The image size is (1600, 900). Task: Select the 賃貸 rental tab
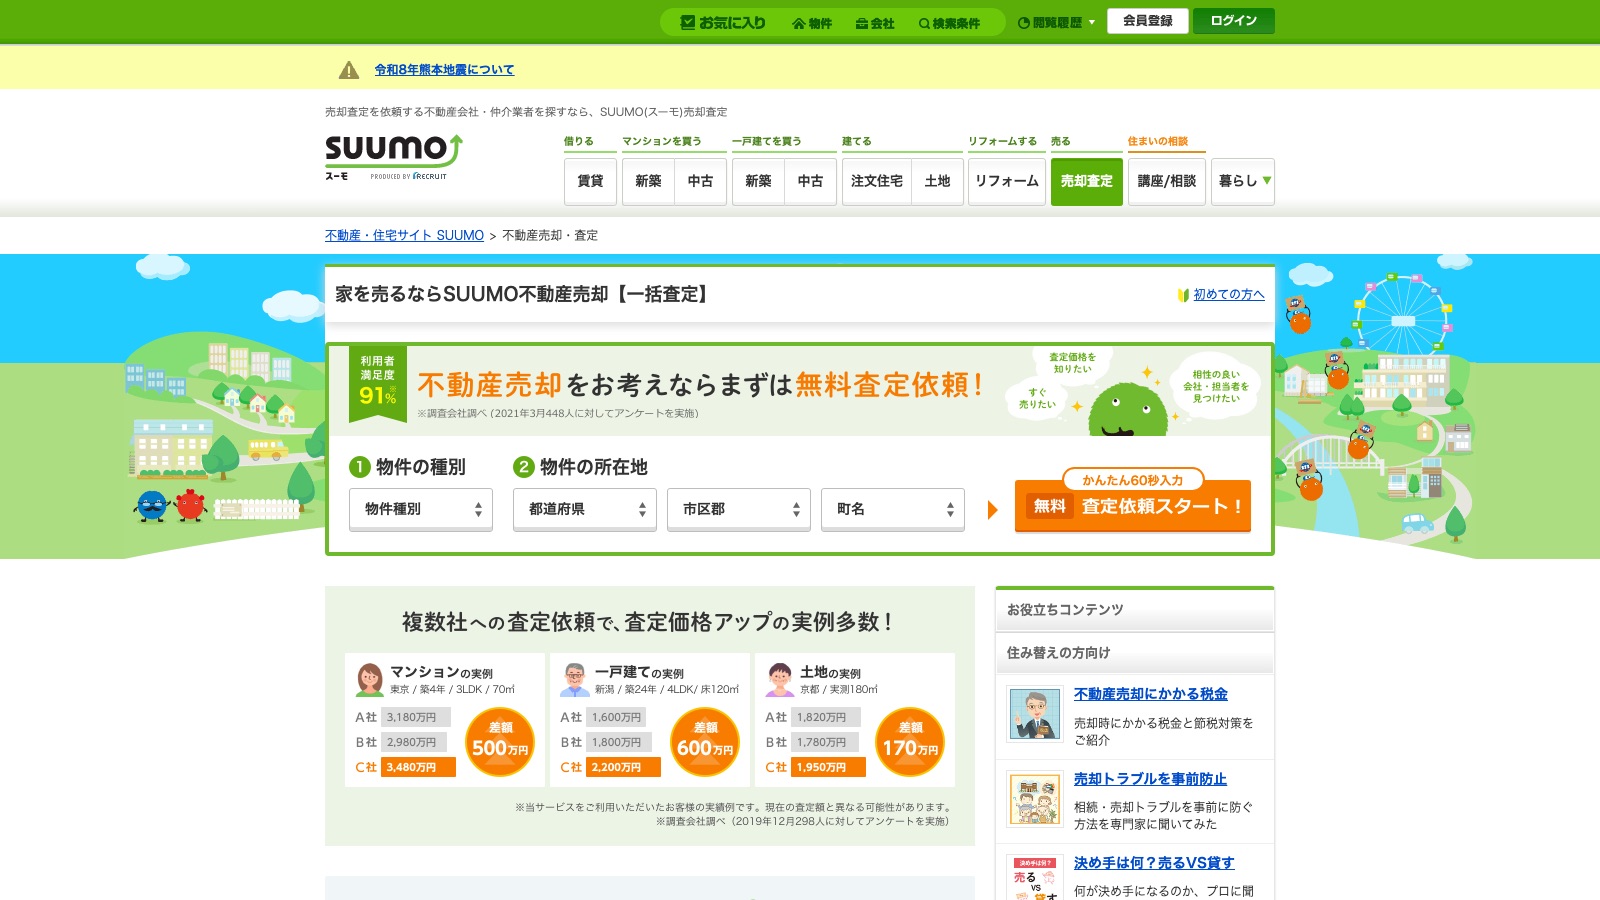[590, 182]
